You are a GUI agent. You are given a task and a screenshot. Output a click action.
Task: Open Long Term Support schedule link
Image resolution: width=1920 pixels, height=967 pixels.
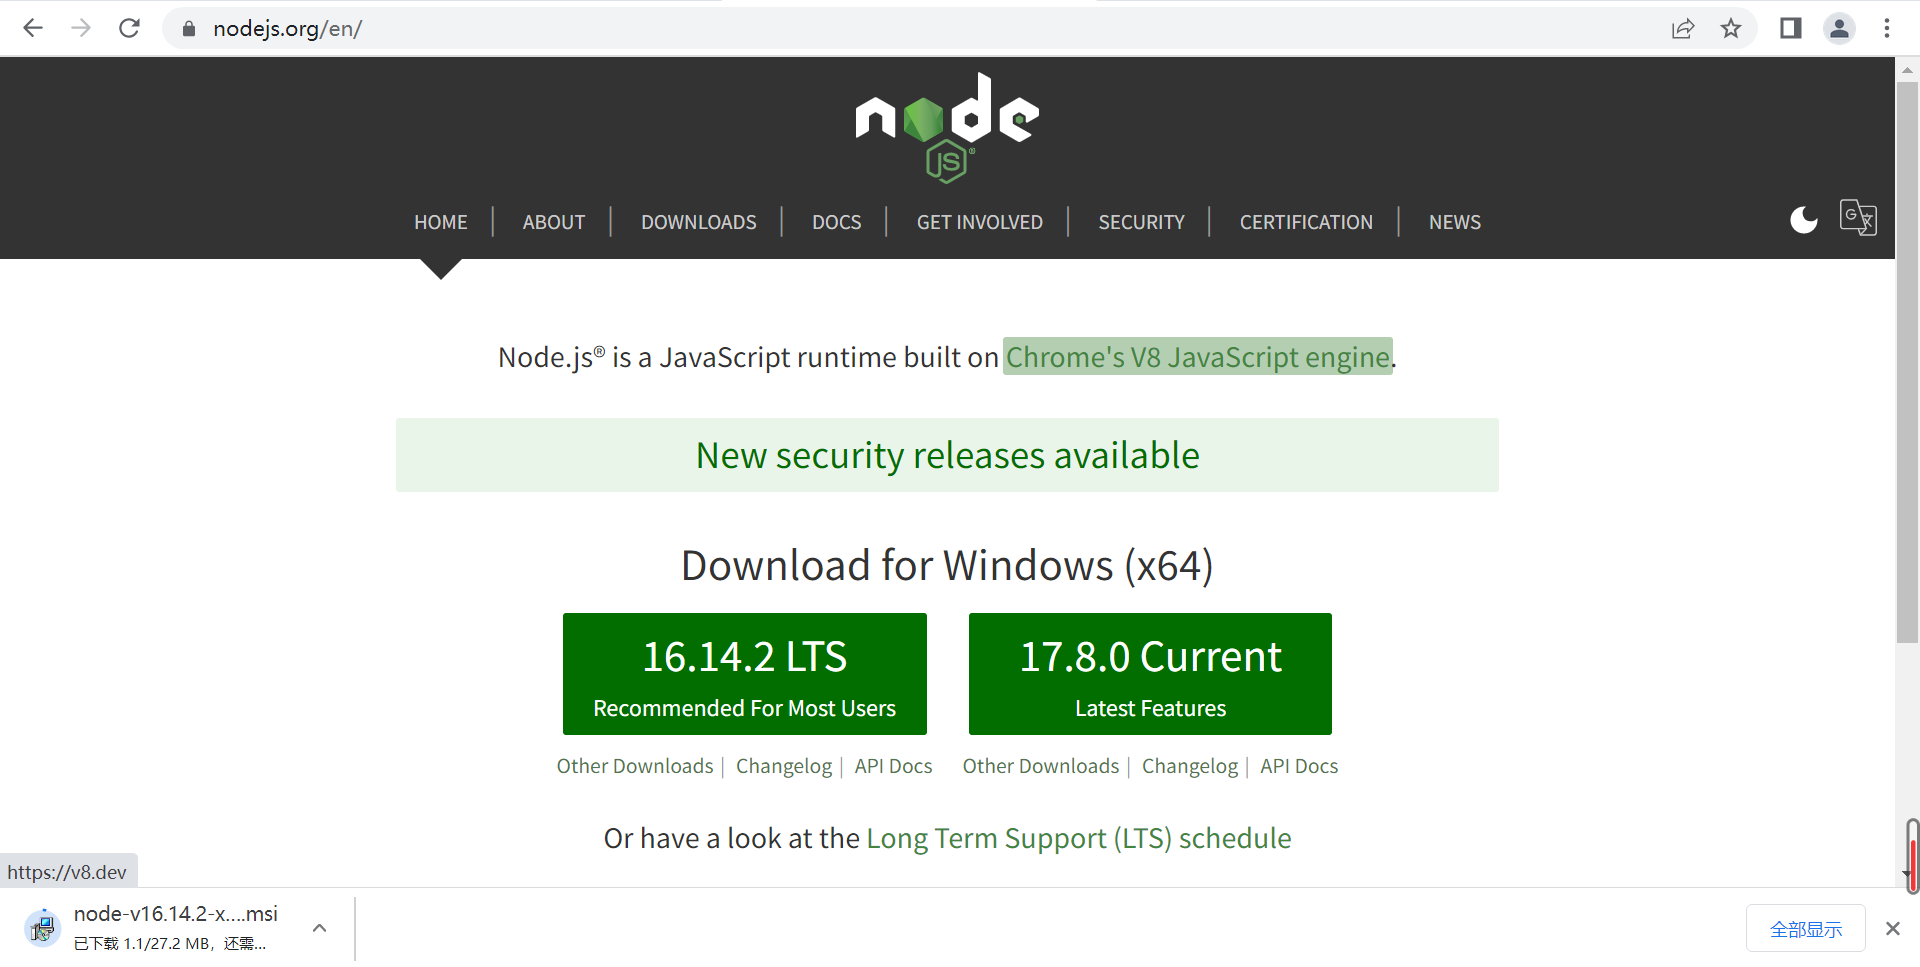click(x=1079, y=838)
